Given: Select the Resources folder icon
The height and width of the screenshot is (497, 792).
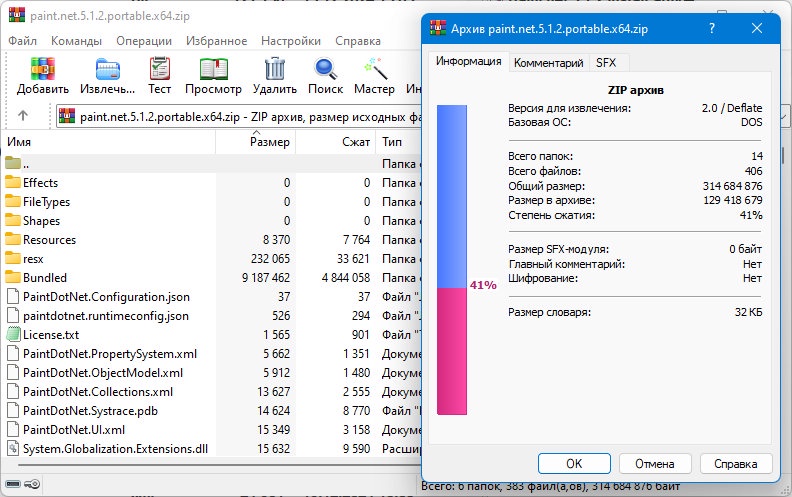Looking at the screenshot, I should 13,239.
